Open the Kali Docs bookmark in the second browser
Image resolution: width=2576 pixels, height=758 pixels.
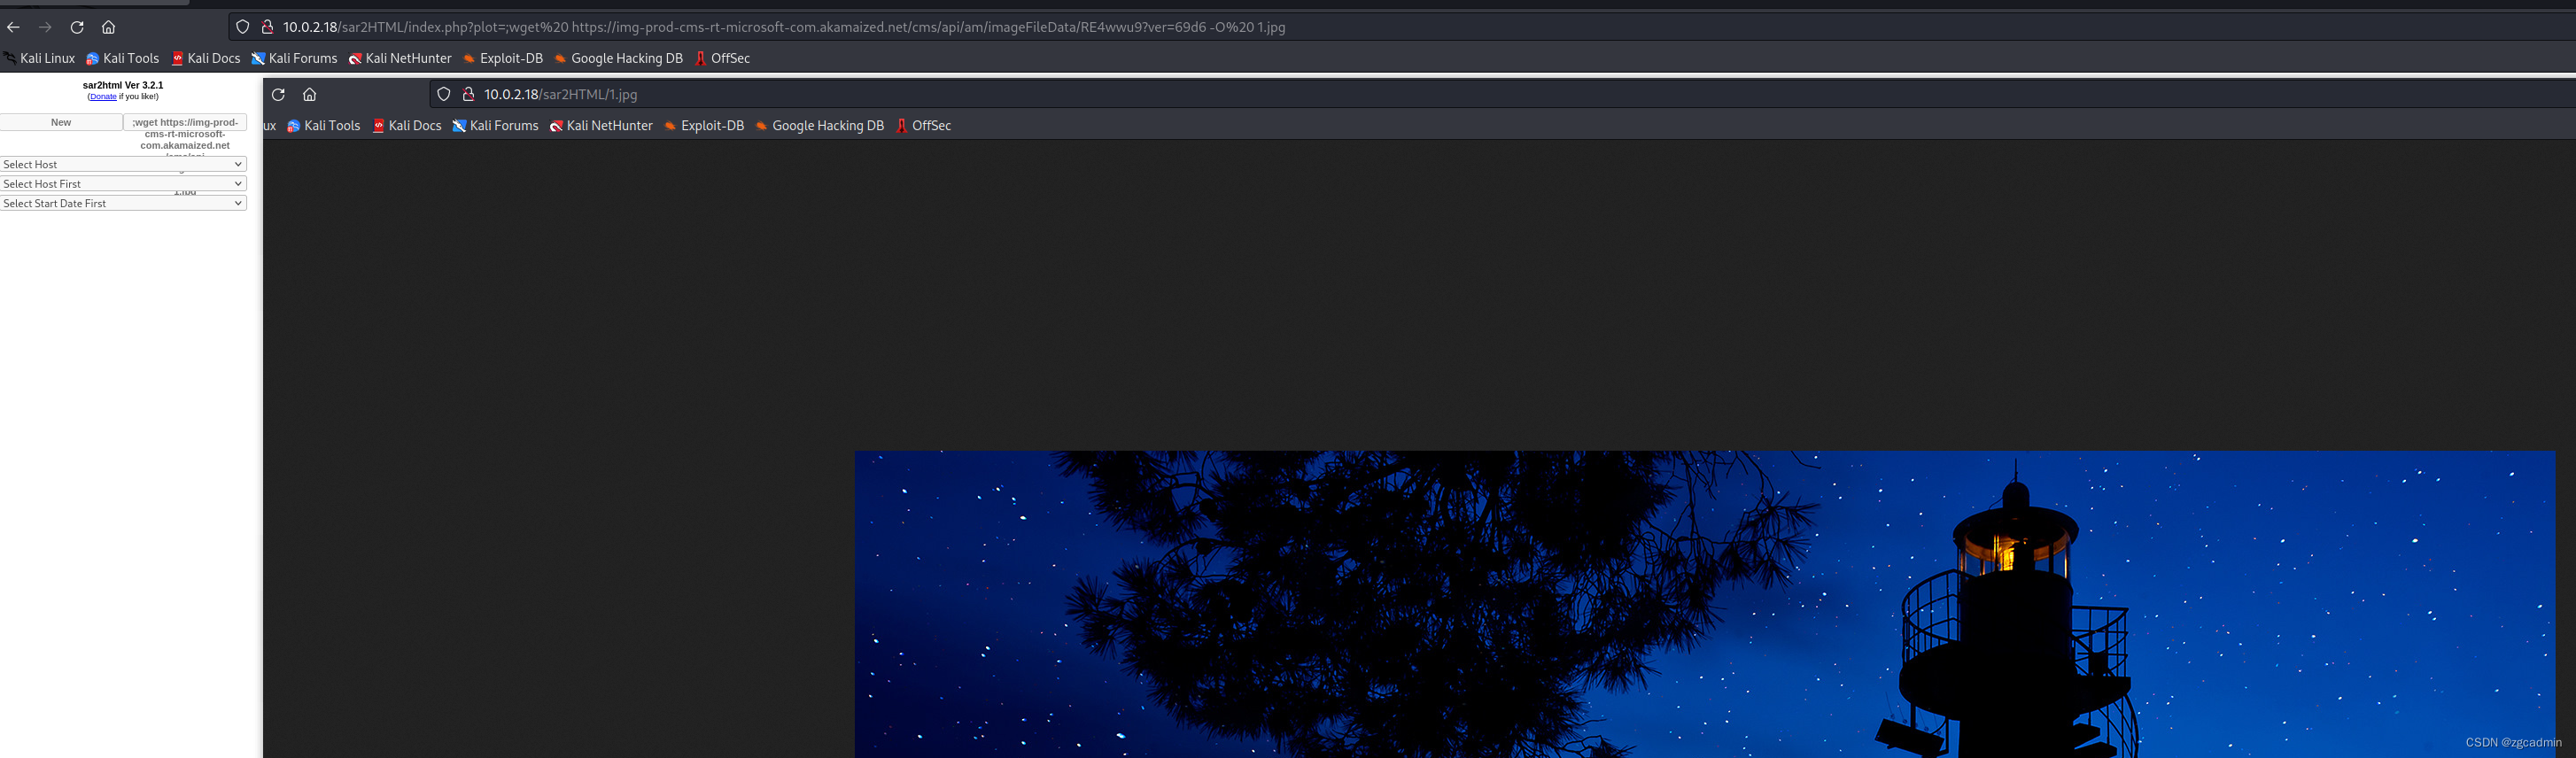(407, 125)
